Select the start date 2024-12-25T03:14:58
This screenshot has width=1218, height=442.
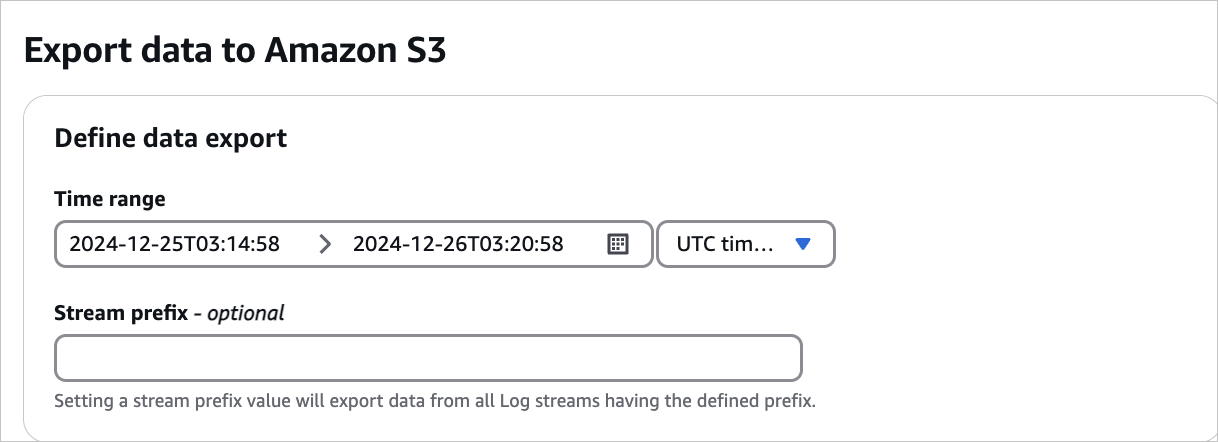[x=174, y=244]
